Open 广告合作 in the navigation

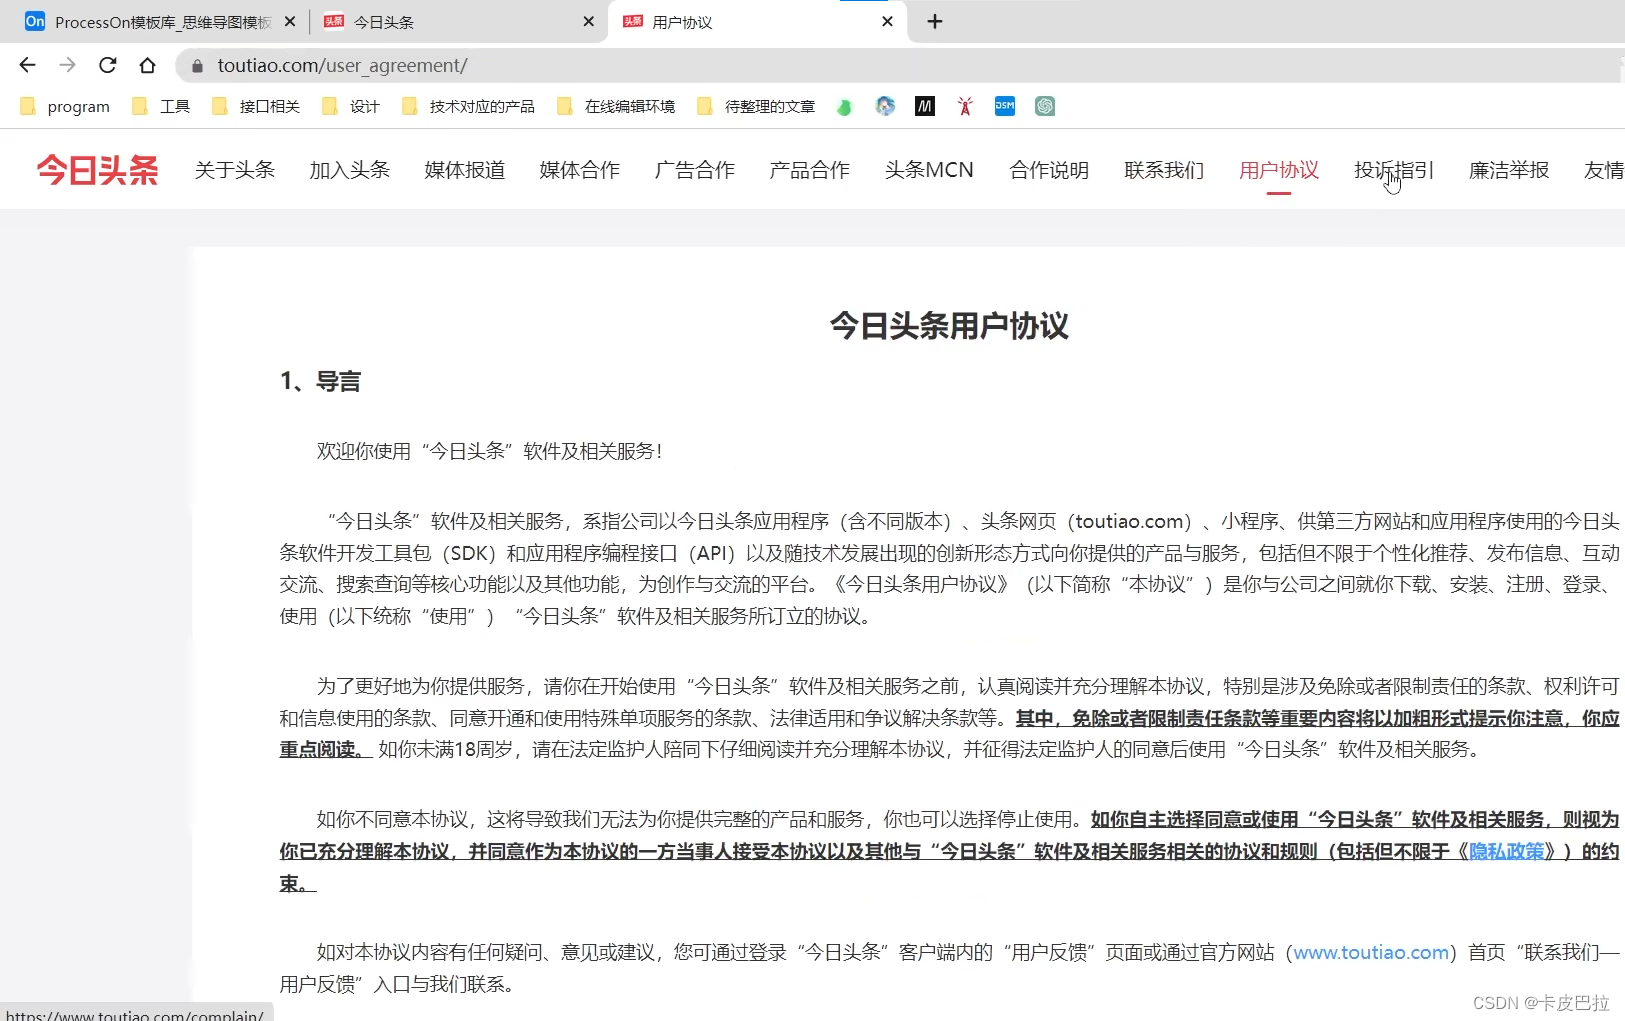[695, 170]
